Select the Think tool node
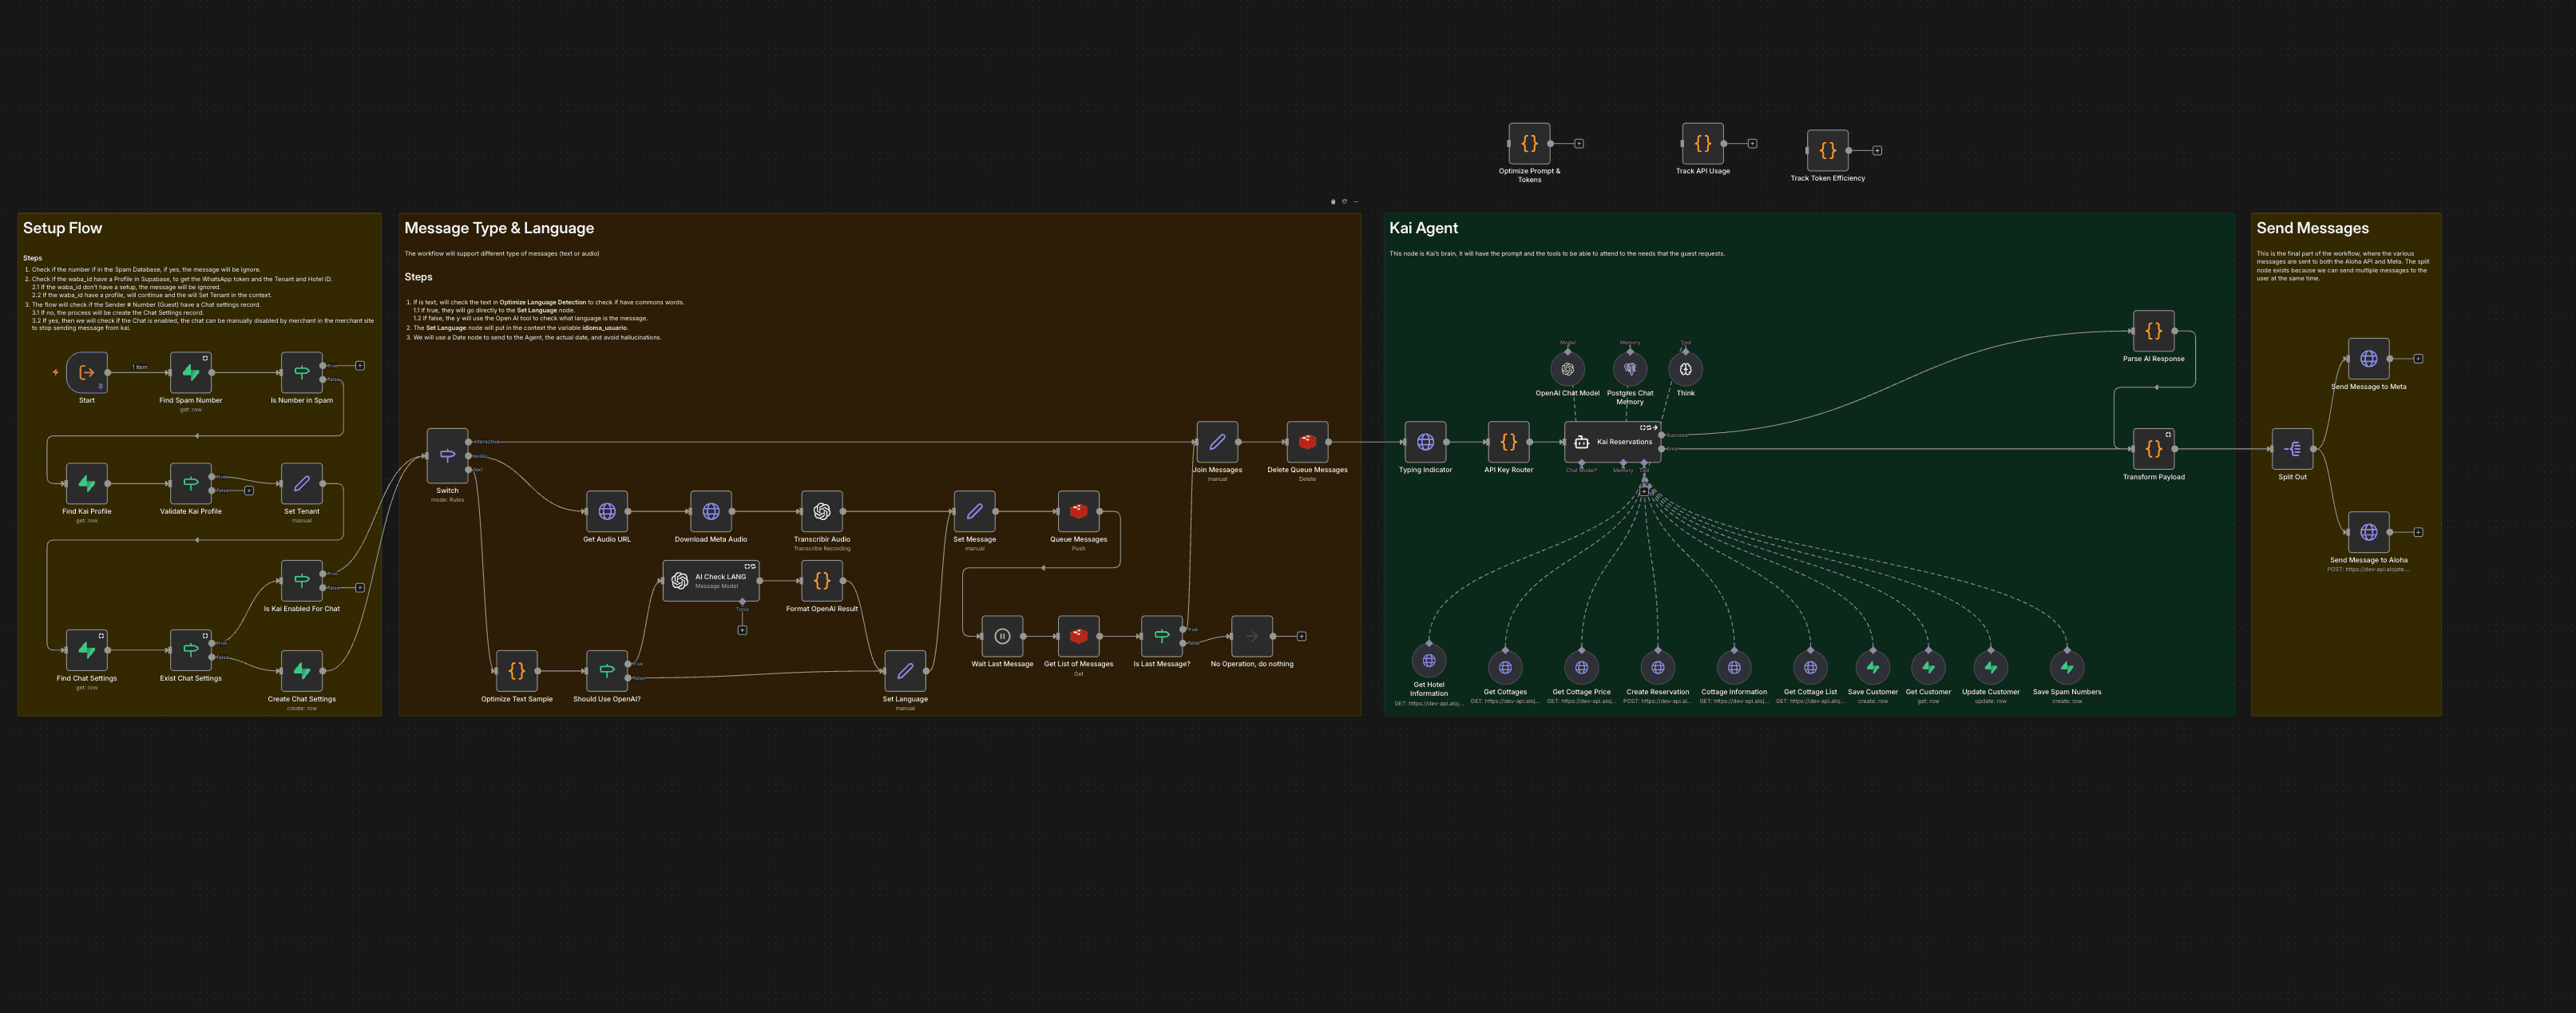This screenshot has height=1013, width=2576. coord(1685,369)
